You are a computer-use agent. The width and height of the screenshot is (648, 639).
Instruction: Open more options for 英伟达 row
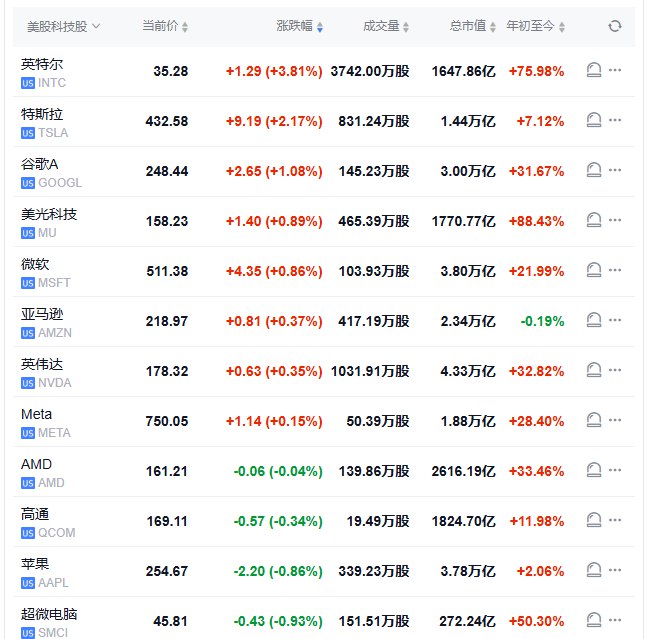coord(615,370)
